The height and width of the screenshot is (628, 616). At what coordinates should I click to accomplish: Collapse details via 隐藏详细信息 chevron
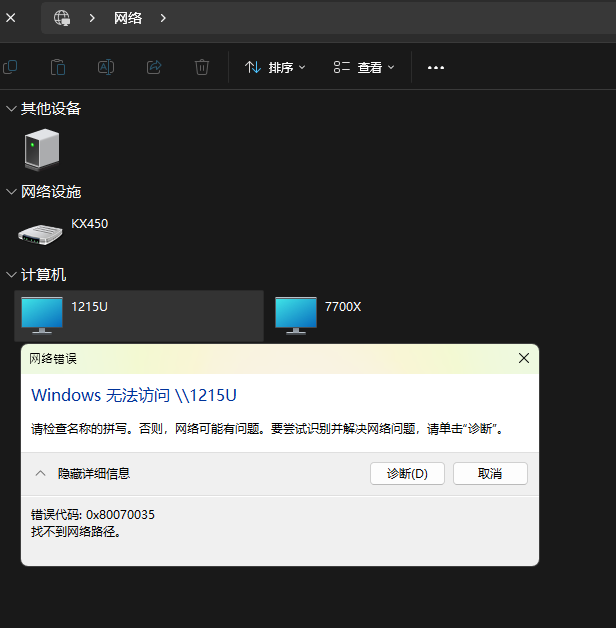coord(40,473)
